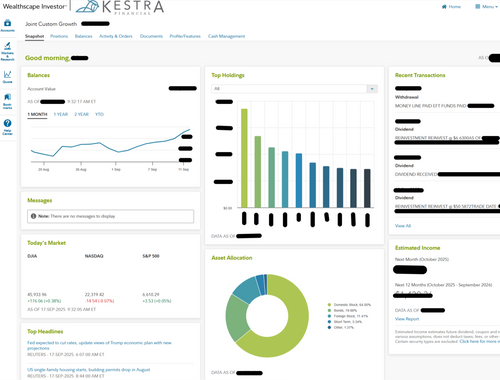Screen dimensions: 500x380
Task: Click the S&P 500 index label
Action: point(151,256)
